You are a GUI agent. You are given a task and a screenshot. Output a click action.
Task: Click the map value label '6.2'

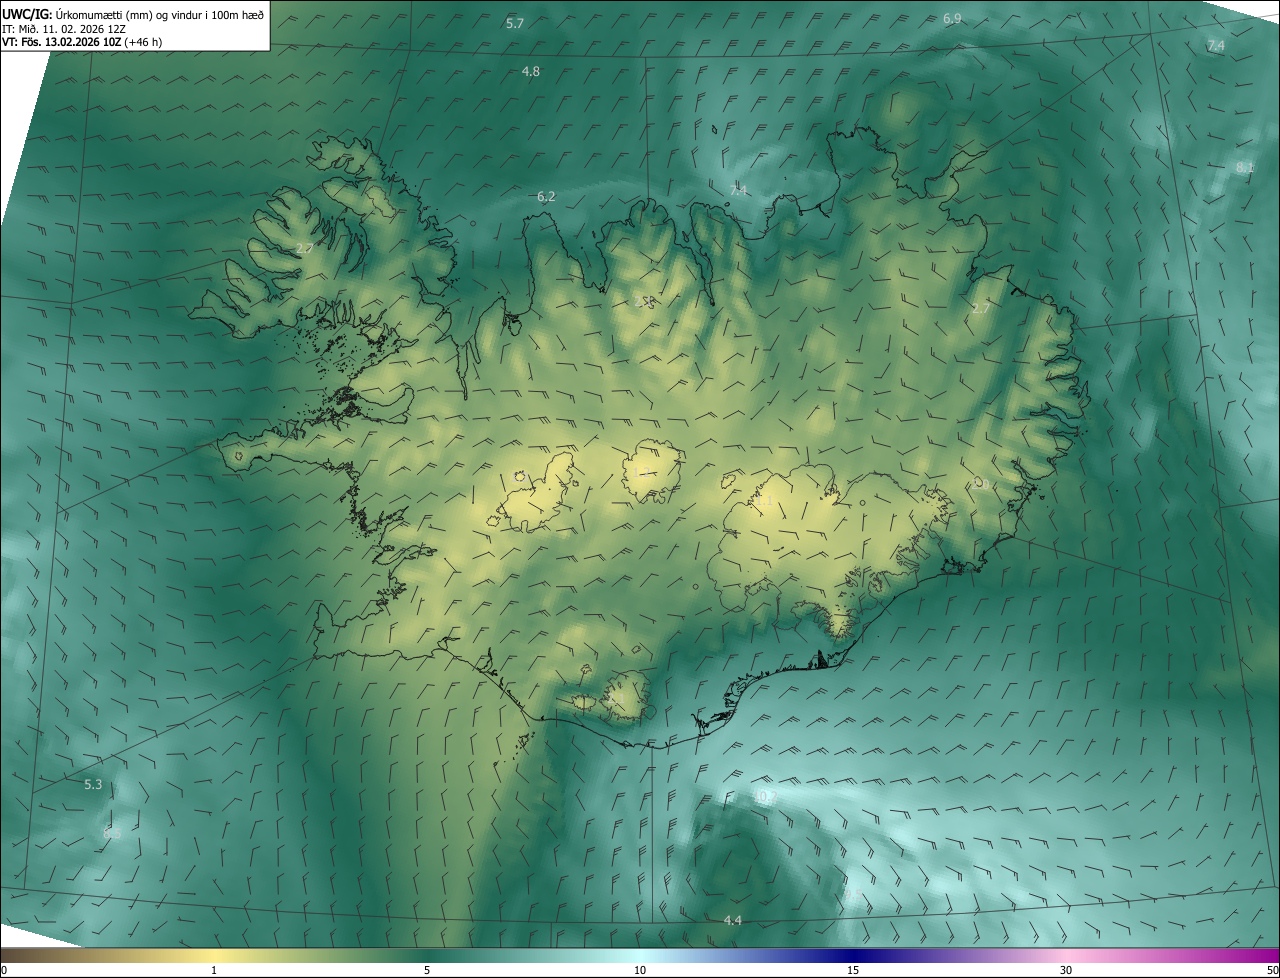click(546, 197)
